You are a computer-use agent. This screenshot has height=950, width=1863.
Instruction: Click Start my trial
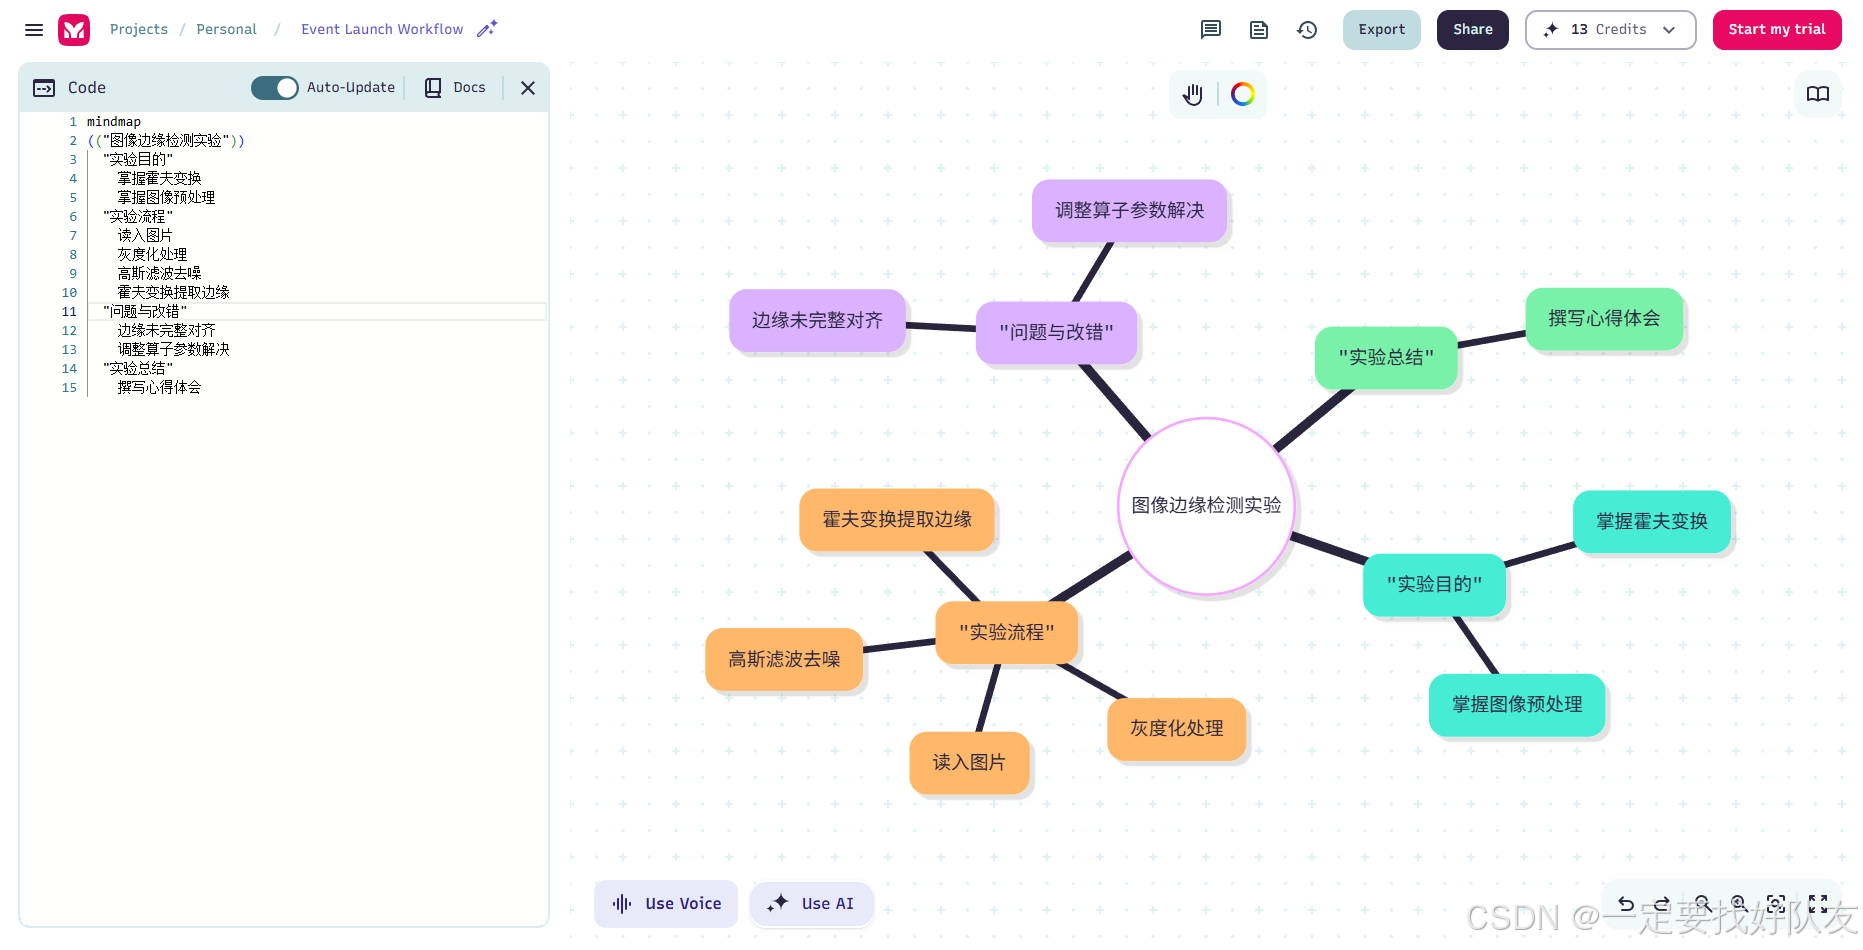(x=1777, y=30)
